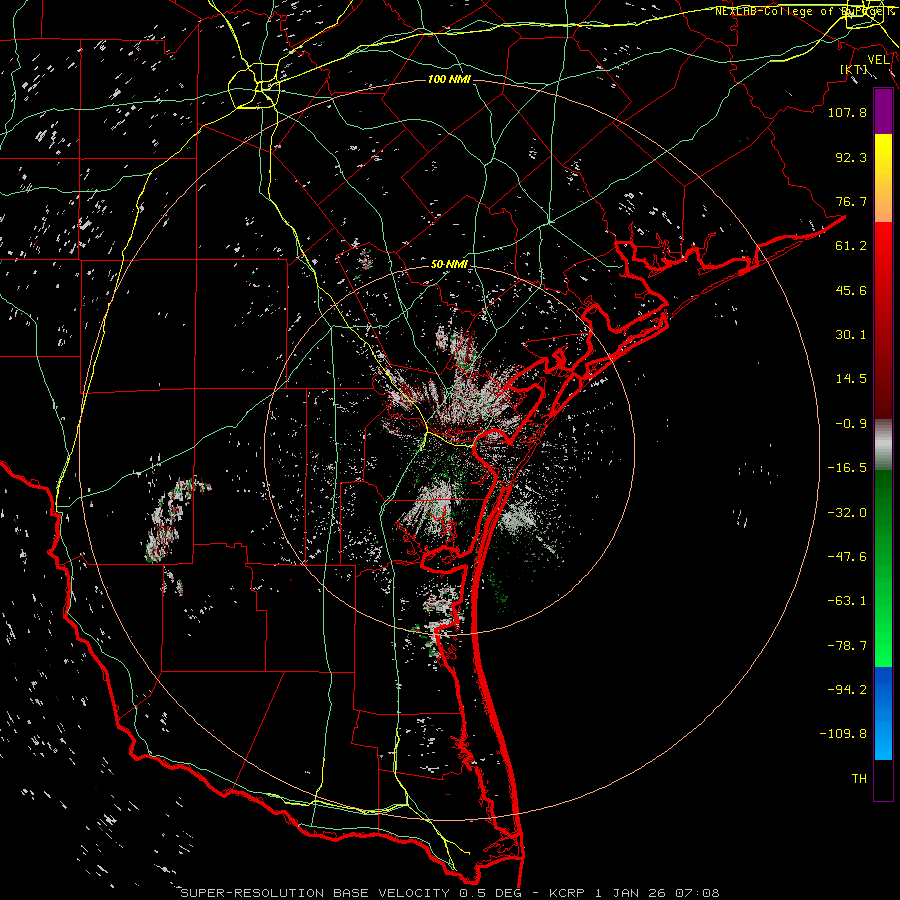Click the blue segment of the color bar
The image size is (900, 900).
click(x=883, y=713)
